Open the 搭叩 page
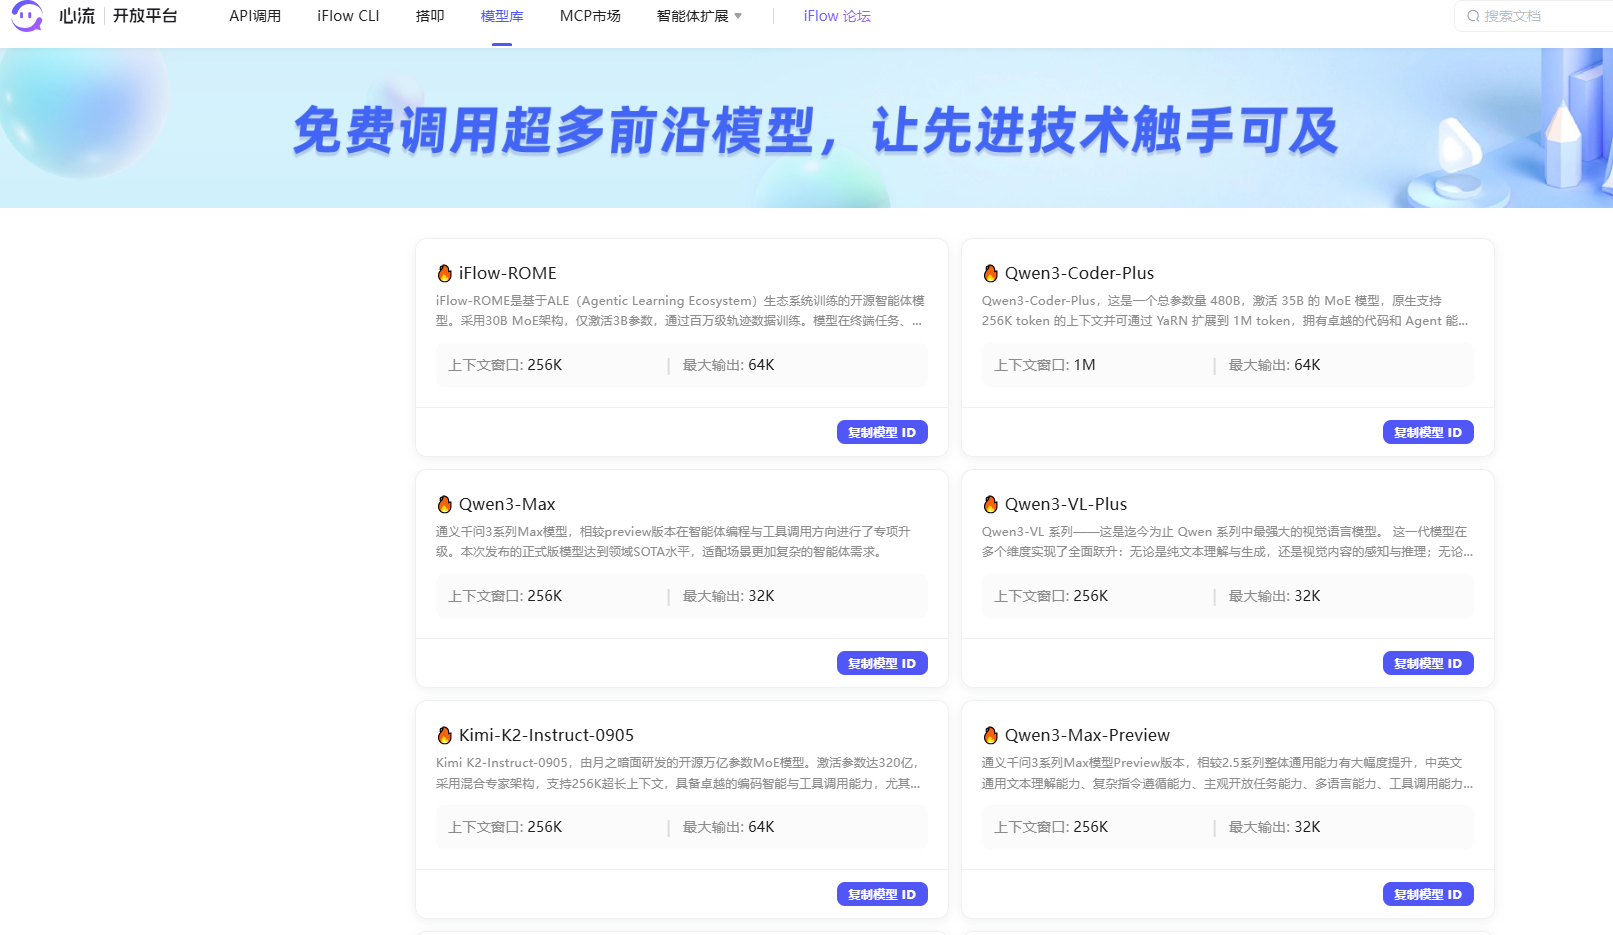The width and height of the screenshot is (1613, 935). 429,16
